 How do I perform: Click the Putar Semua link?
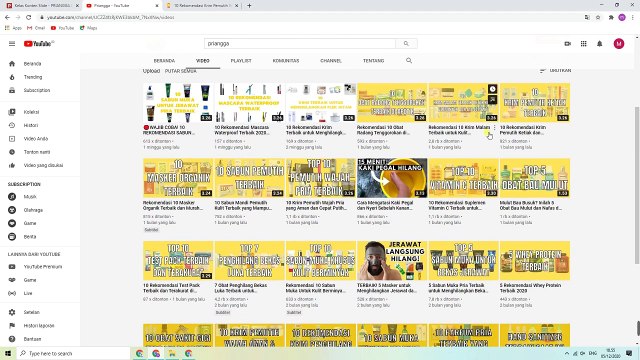coord(180,71)
